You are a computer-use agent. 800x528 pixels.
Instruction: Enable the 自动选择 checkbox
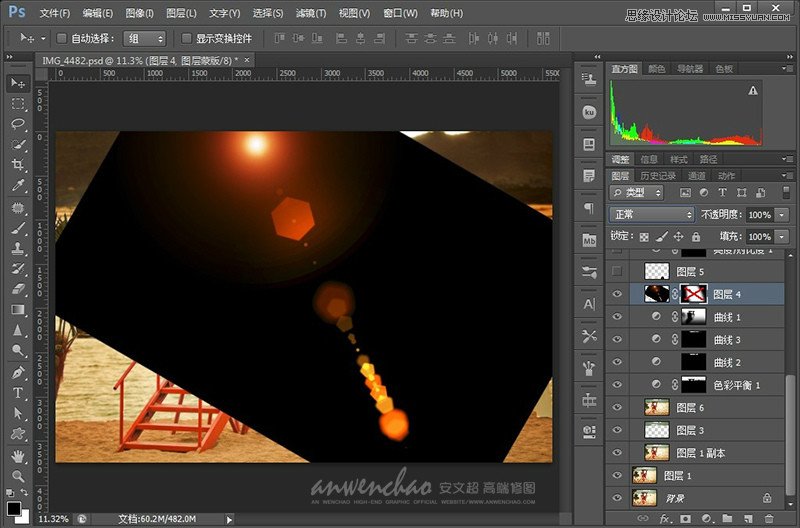click(x=62, y=38)
